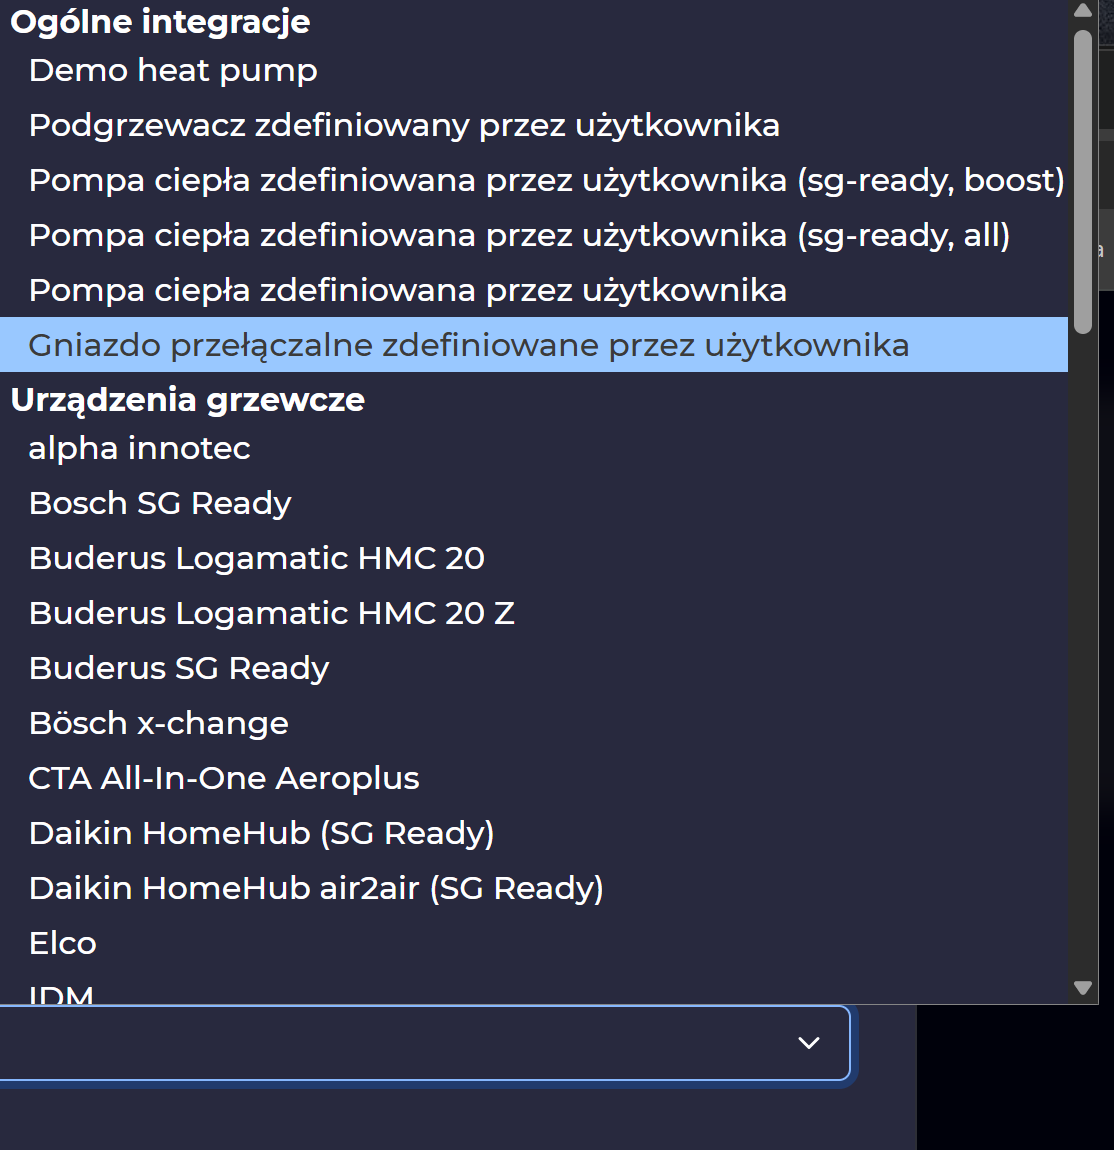The height and width of the screenshot is (1150, 1114).
Task: Select alpha innotec from the list
Action: [139, 449]
